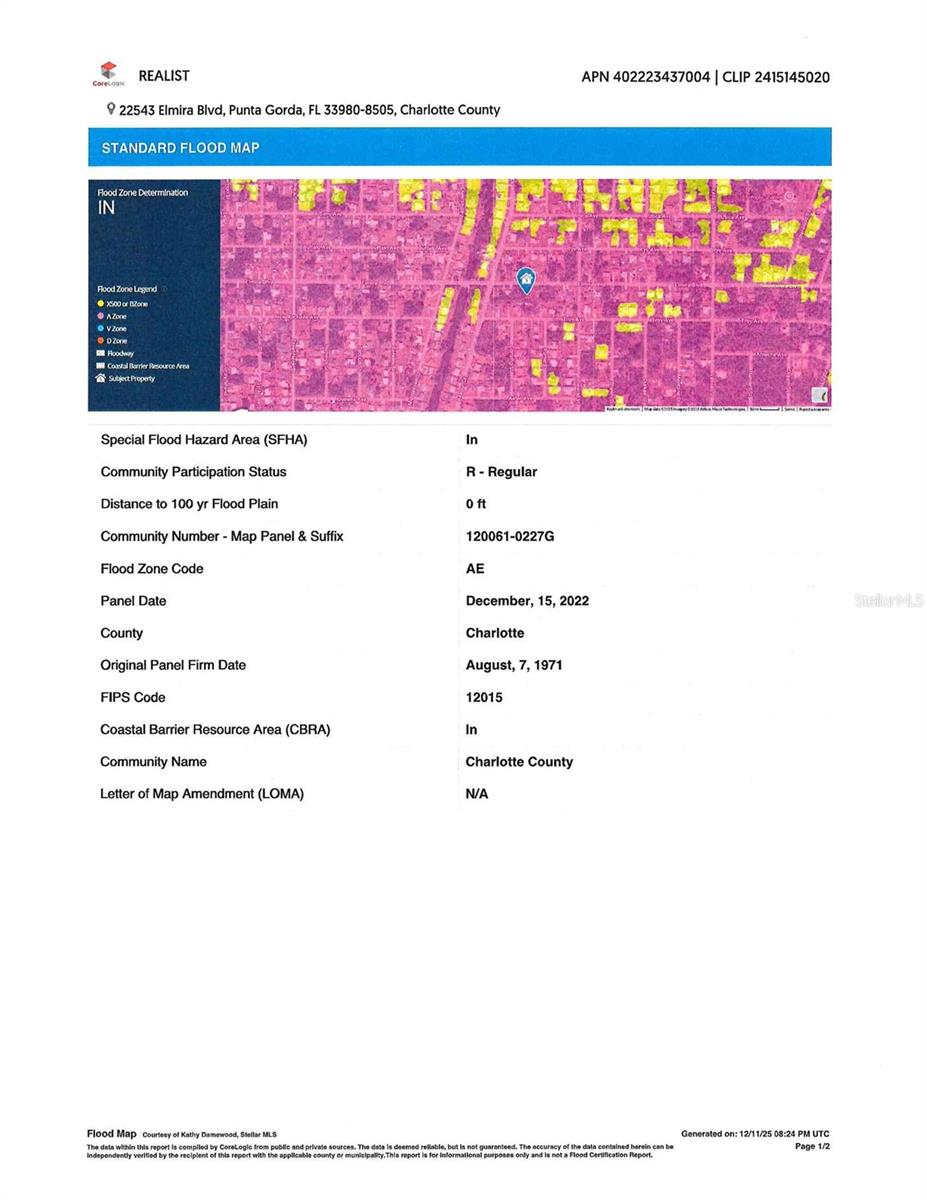927x1200 pixels.
Task: Click the pink A Zone legend dot
Action: point(100,316)
